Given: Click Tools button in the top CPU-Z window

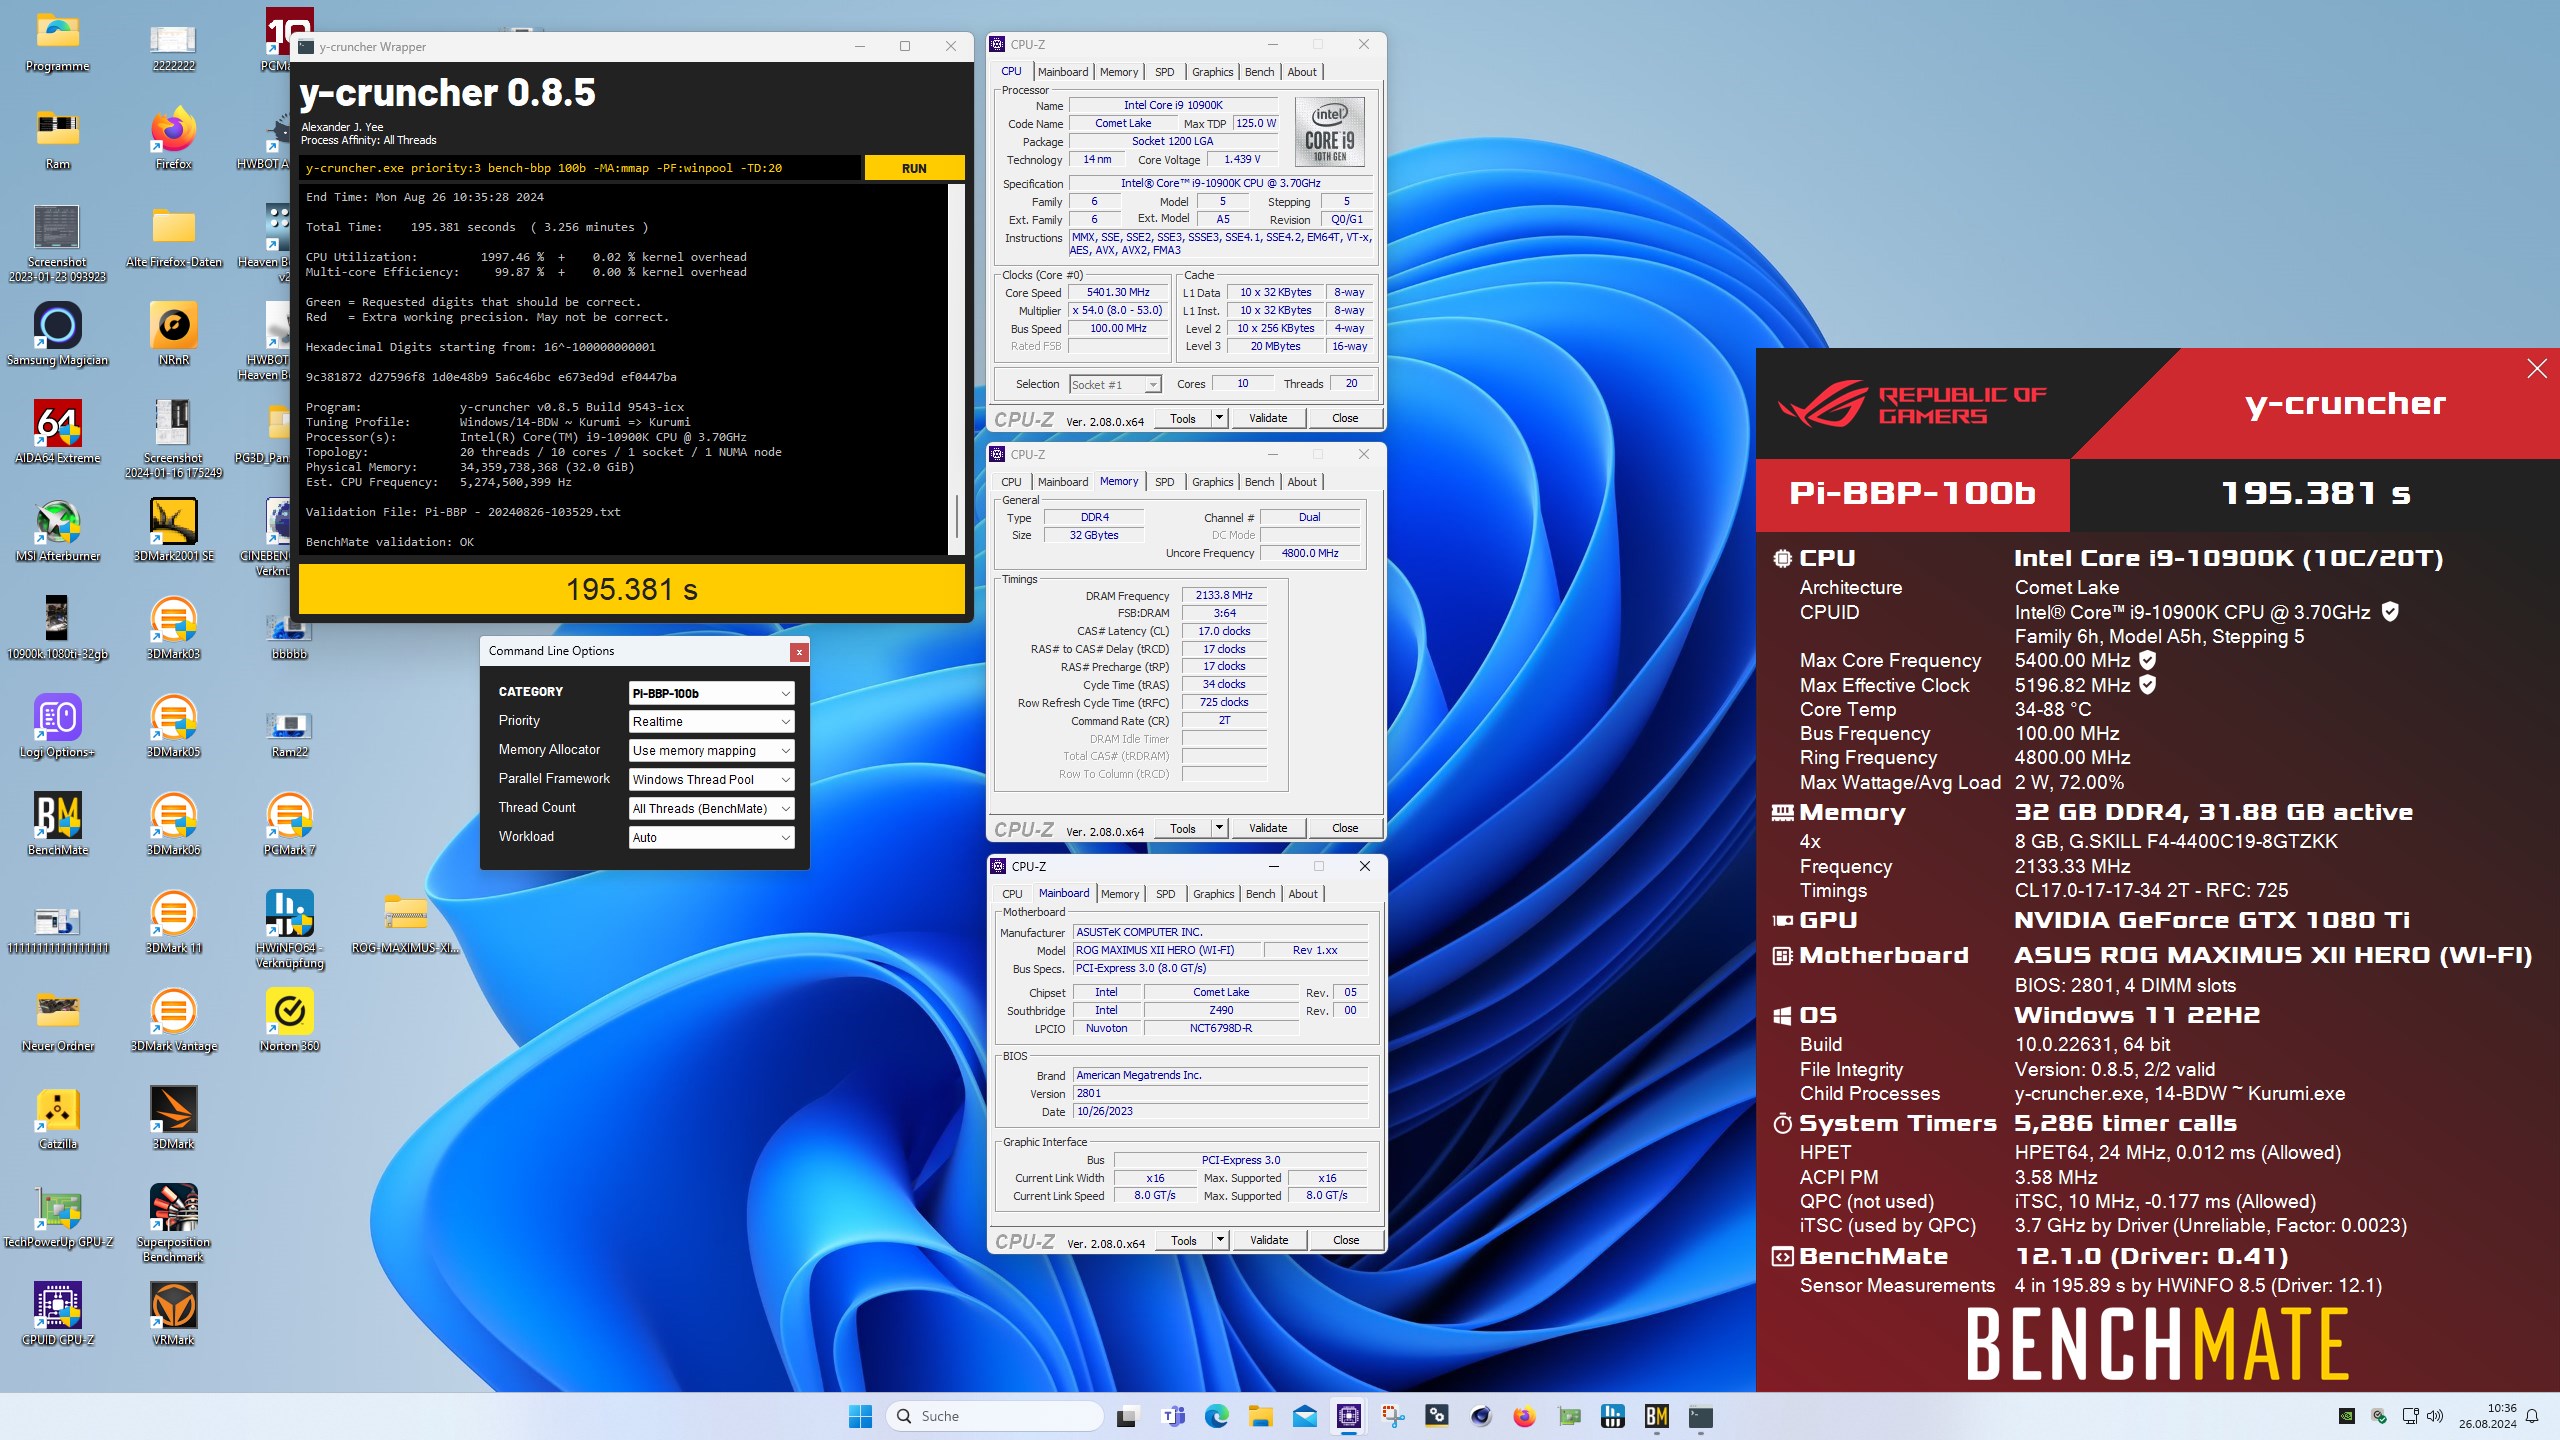Looking at the screenshot, I should coord(1183,418).
